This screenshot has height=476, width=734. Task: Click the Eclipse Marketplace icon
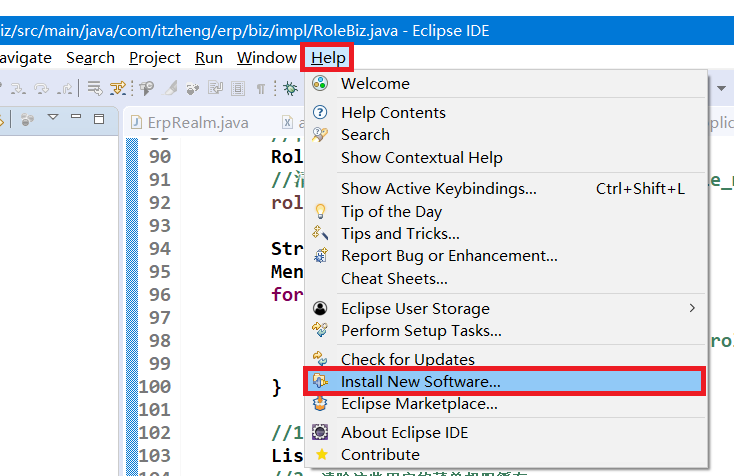[320, 403]
